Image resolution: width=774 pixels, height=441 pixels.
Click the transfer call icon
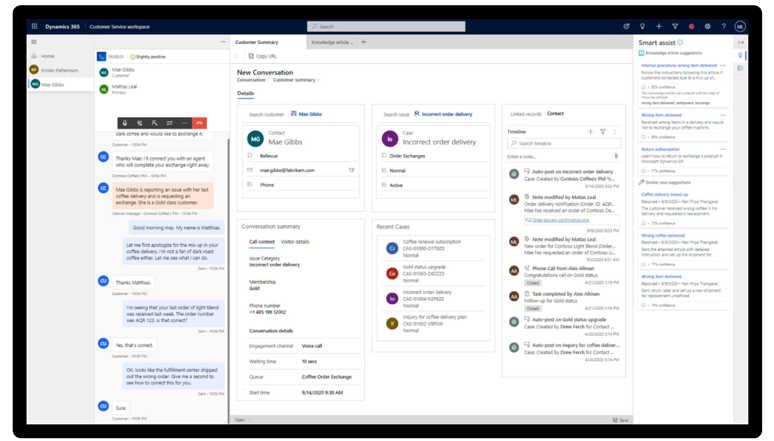tap(169, 123)
